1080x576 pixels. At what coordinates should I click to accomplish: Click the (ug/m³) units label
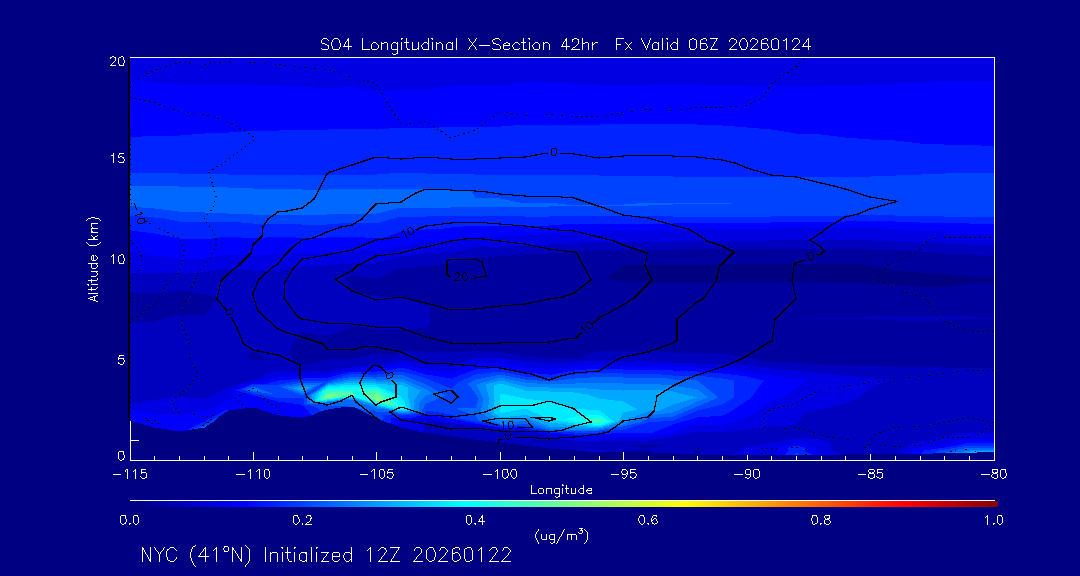pos(561,536)
